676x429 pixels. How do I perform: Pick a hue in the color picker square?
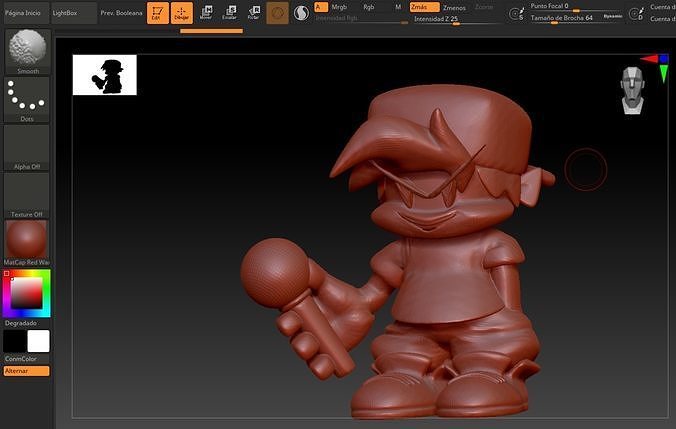[x=27, y=293]
